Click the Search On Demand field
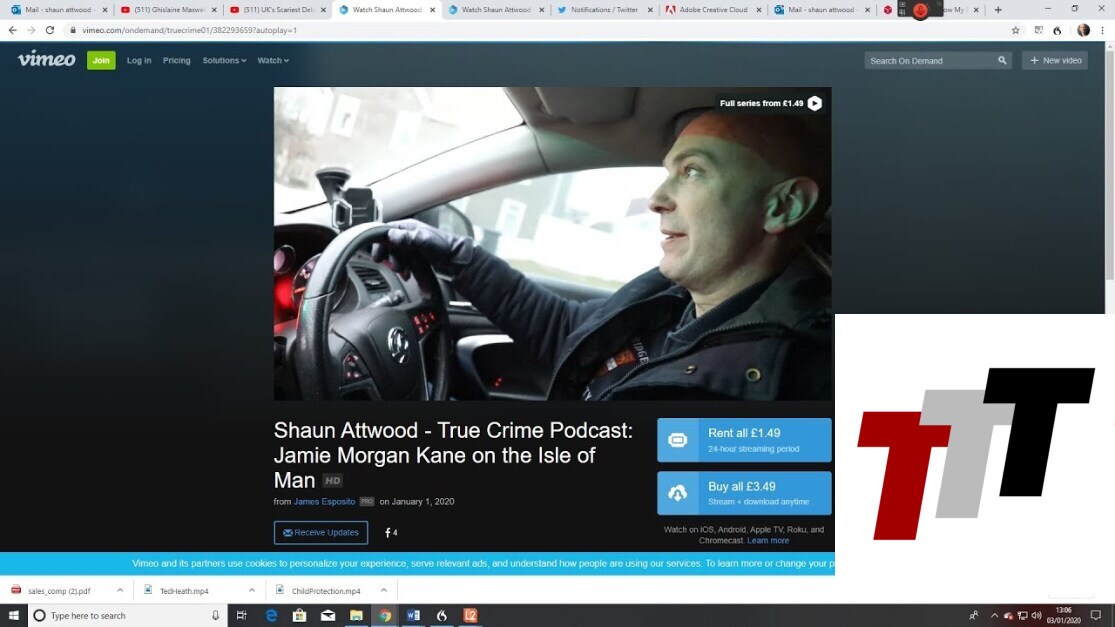1115x627 pixels. tap(930, 61)
